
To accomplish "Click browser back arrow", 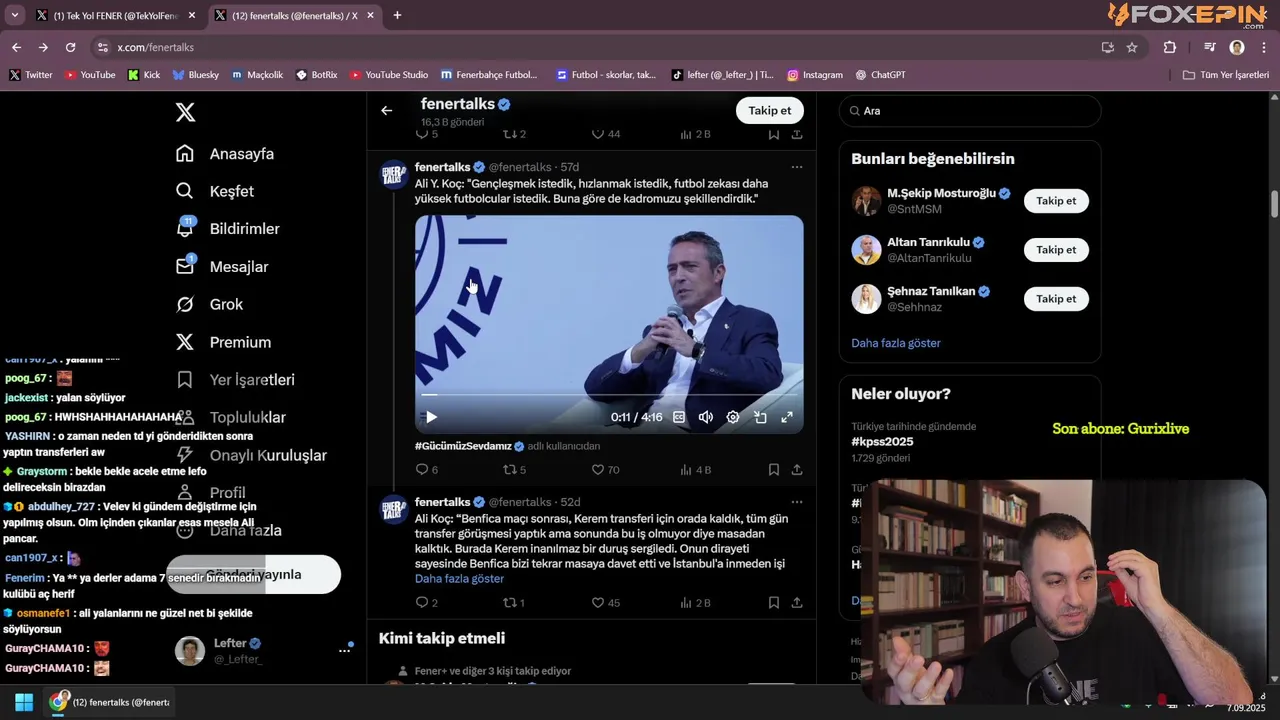I will 16,47.
